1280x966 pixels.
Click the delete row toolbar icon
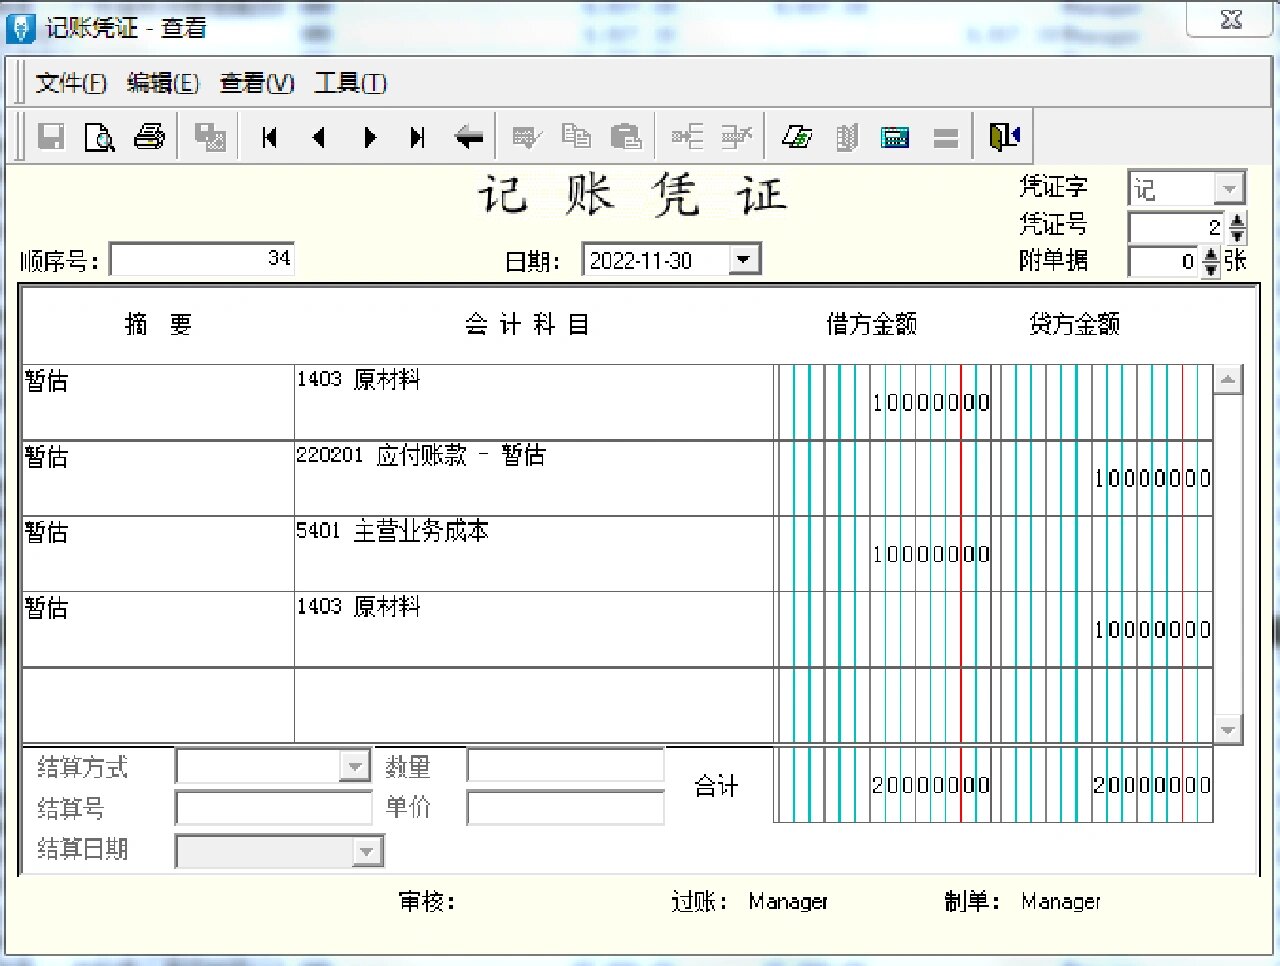(x=737, y=136)
